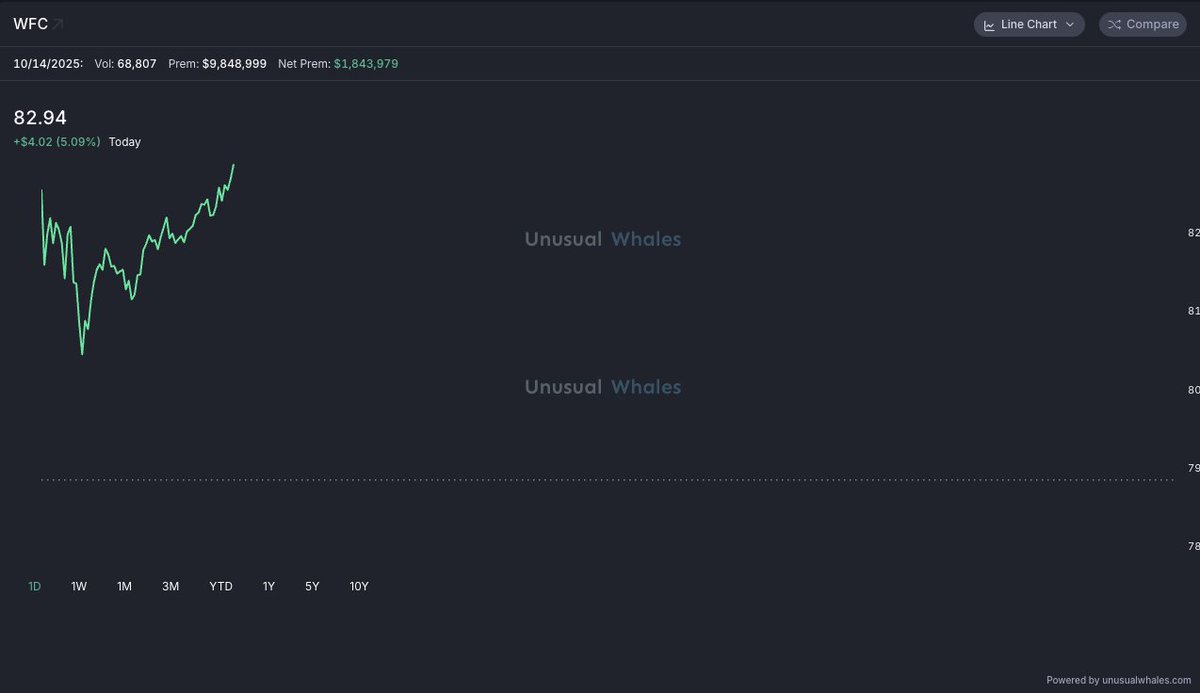Click the Today label beside the change
The height and width of the screenshot is (693, 1200).
(125, 142)
